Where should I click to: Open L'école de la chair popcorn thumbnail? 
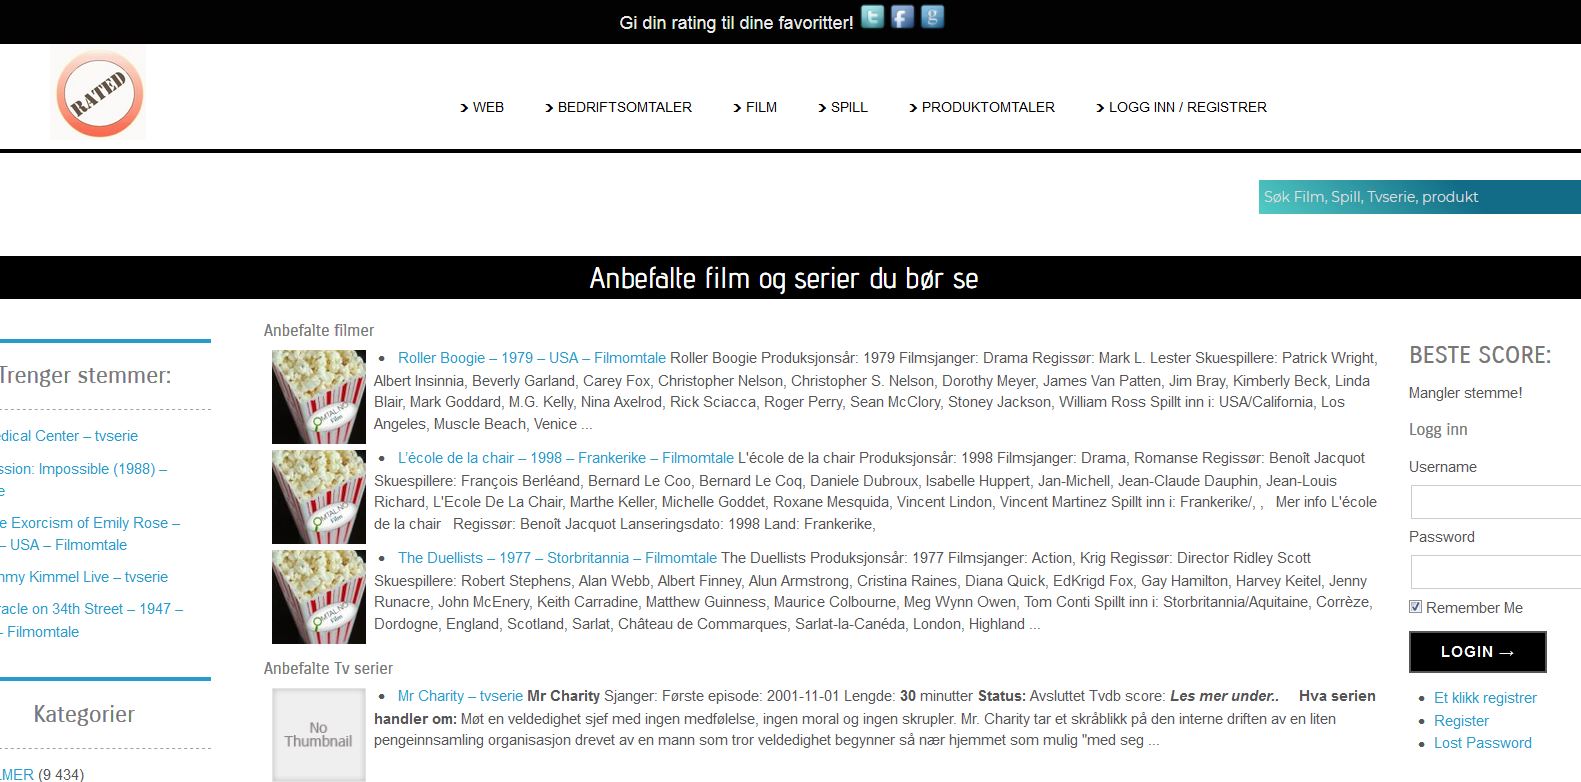point(319,497)
